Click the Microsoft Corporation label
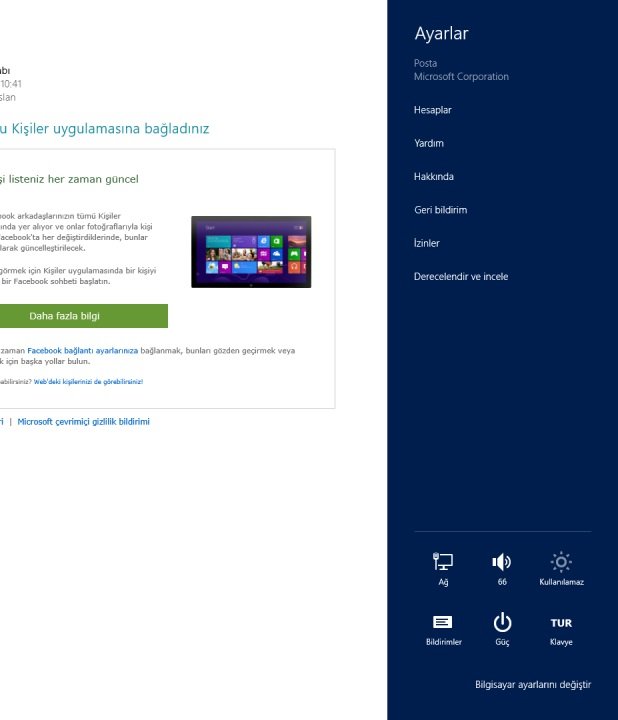Image resolution: width=618 pixels, height=720 pixels. (461, 77)
